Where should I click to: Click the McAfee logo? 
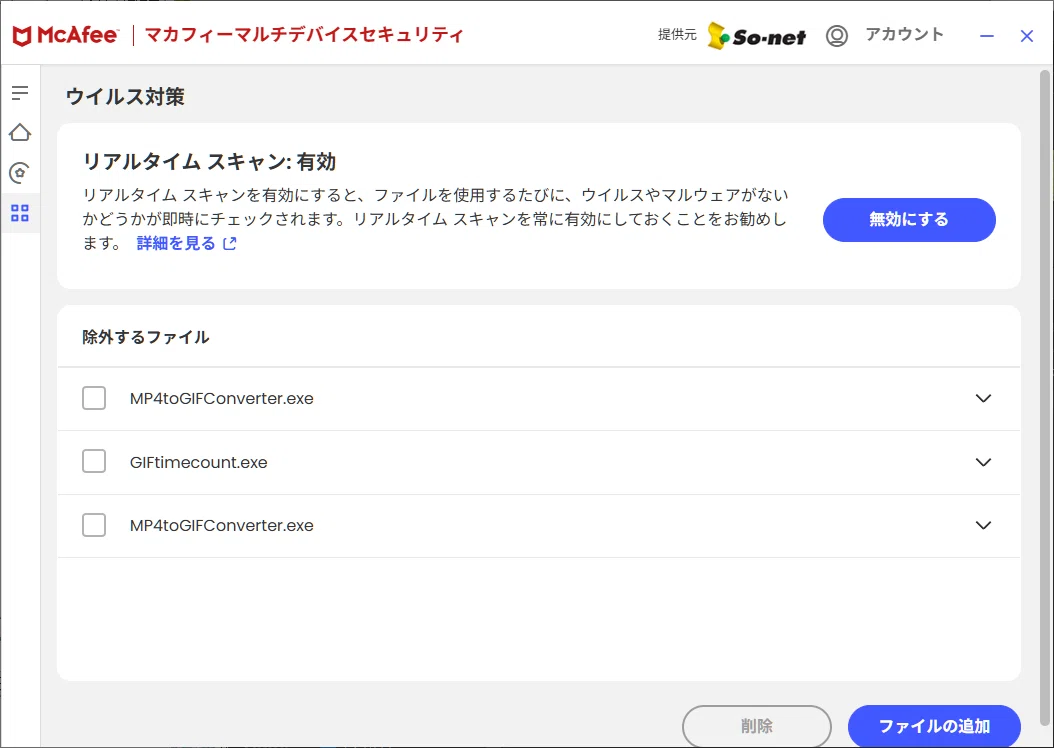pyautogui.click(x=66, y=36)
